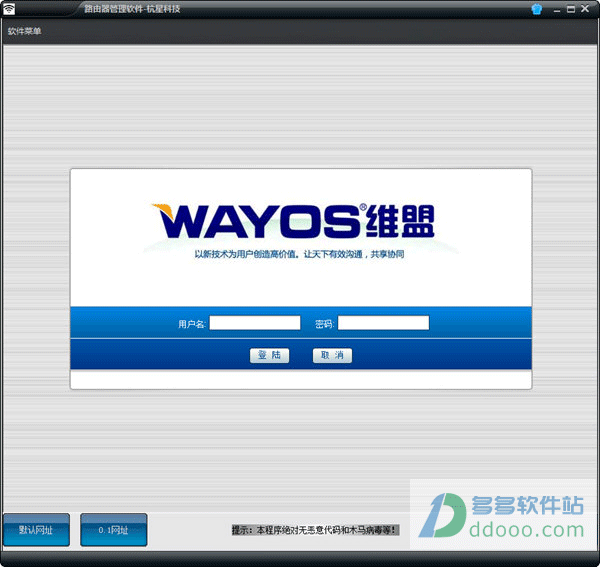Maximize the router management window
Viewport: 600px width, 567px height.
pos(571,9)
